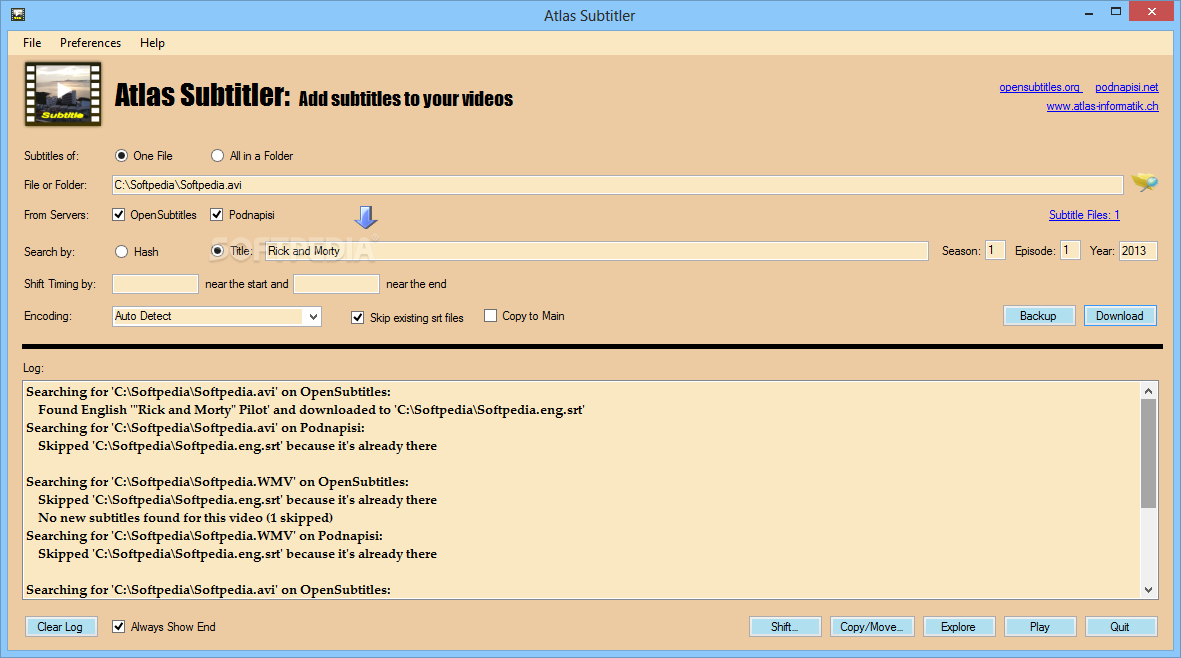Uncheck the OpenSubtitles server checkbox
Viewport: 1181px width, 658px height.
[x=118, y=215]
